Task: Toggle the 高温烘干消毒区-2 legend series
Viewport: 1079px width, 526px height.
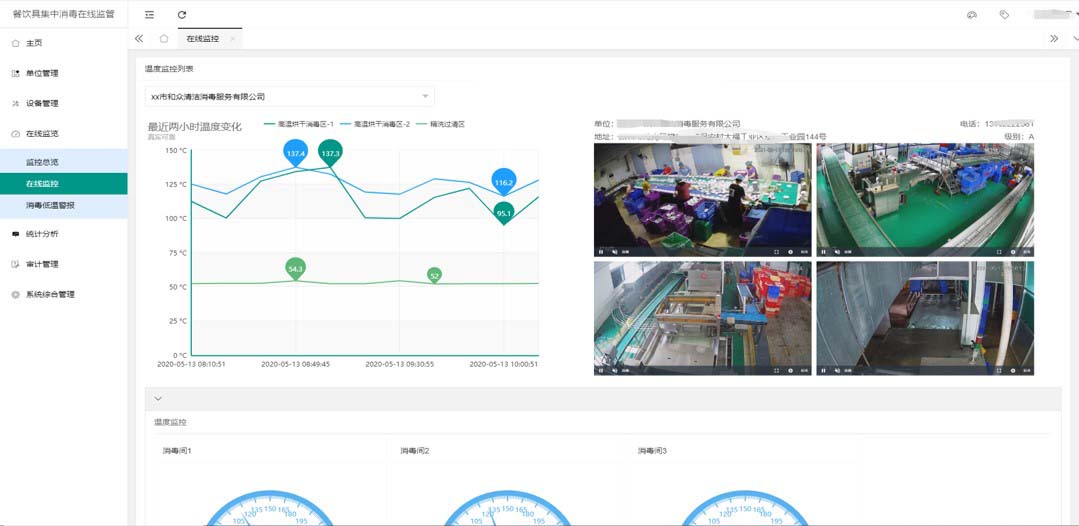Action: point(376,125)
